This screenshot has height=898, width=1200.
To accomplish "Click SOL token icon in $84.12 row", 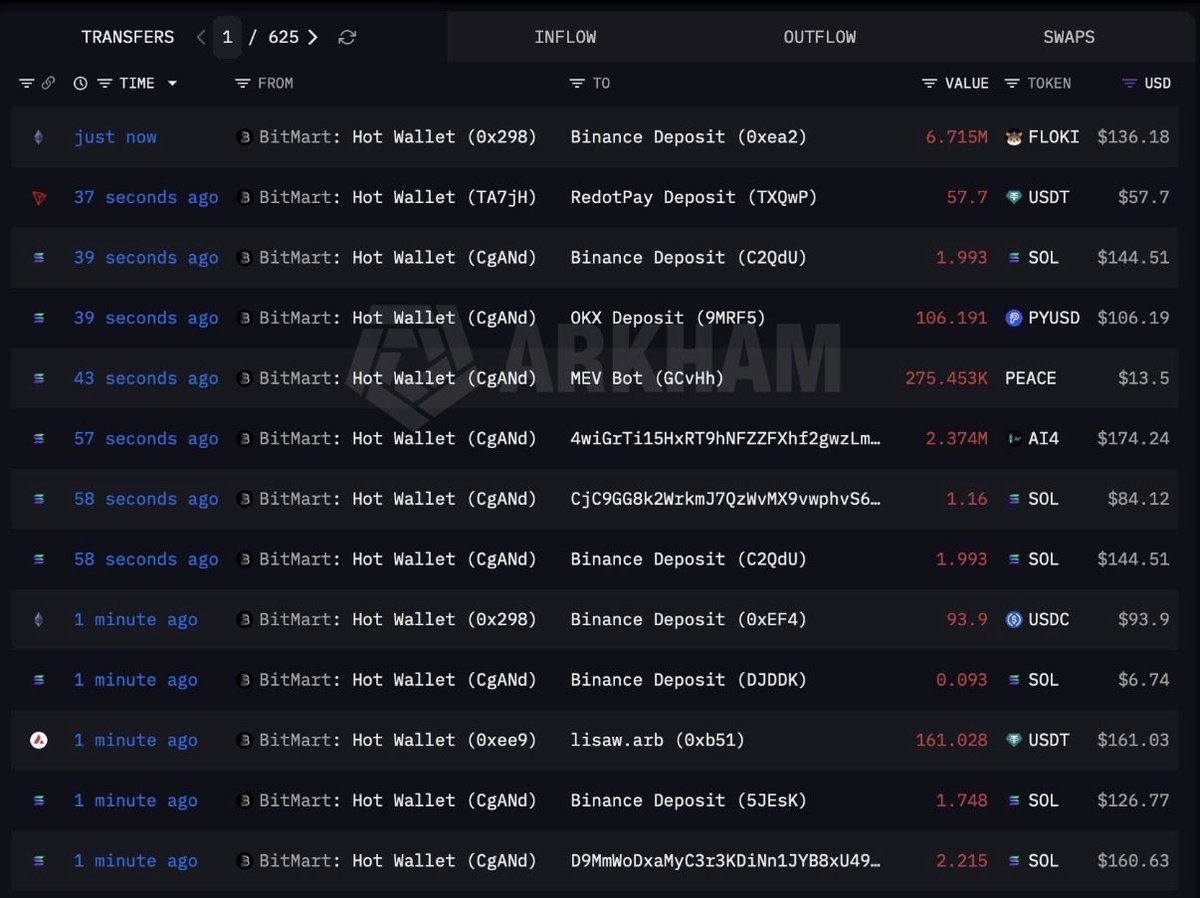I will tap(1013, 499).
